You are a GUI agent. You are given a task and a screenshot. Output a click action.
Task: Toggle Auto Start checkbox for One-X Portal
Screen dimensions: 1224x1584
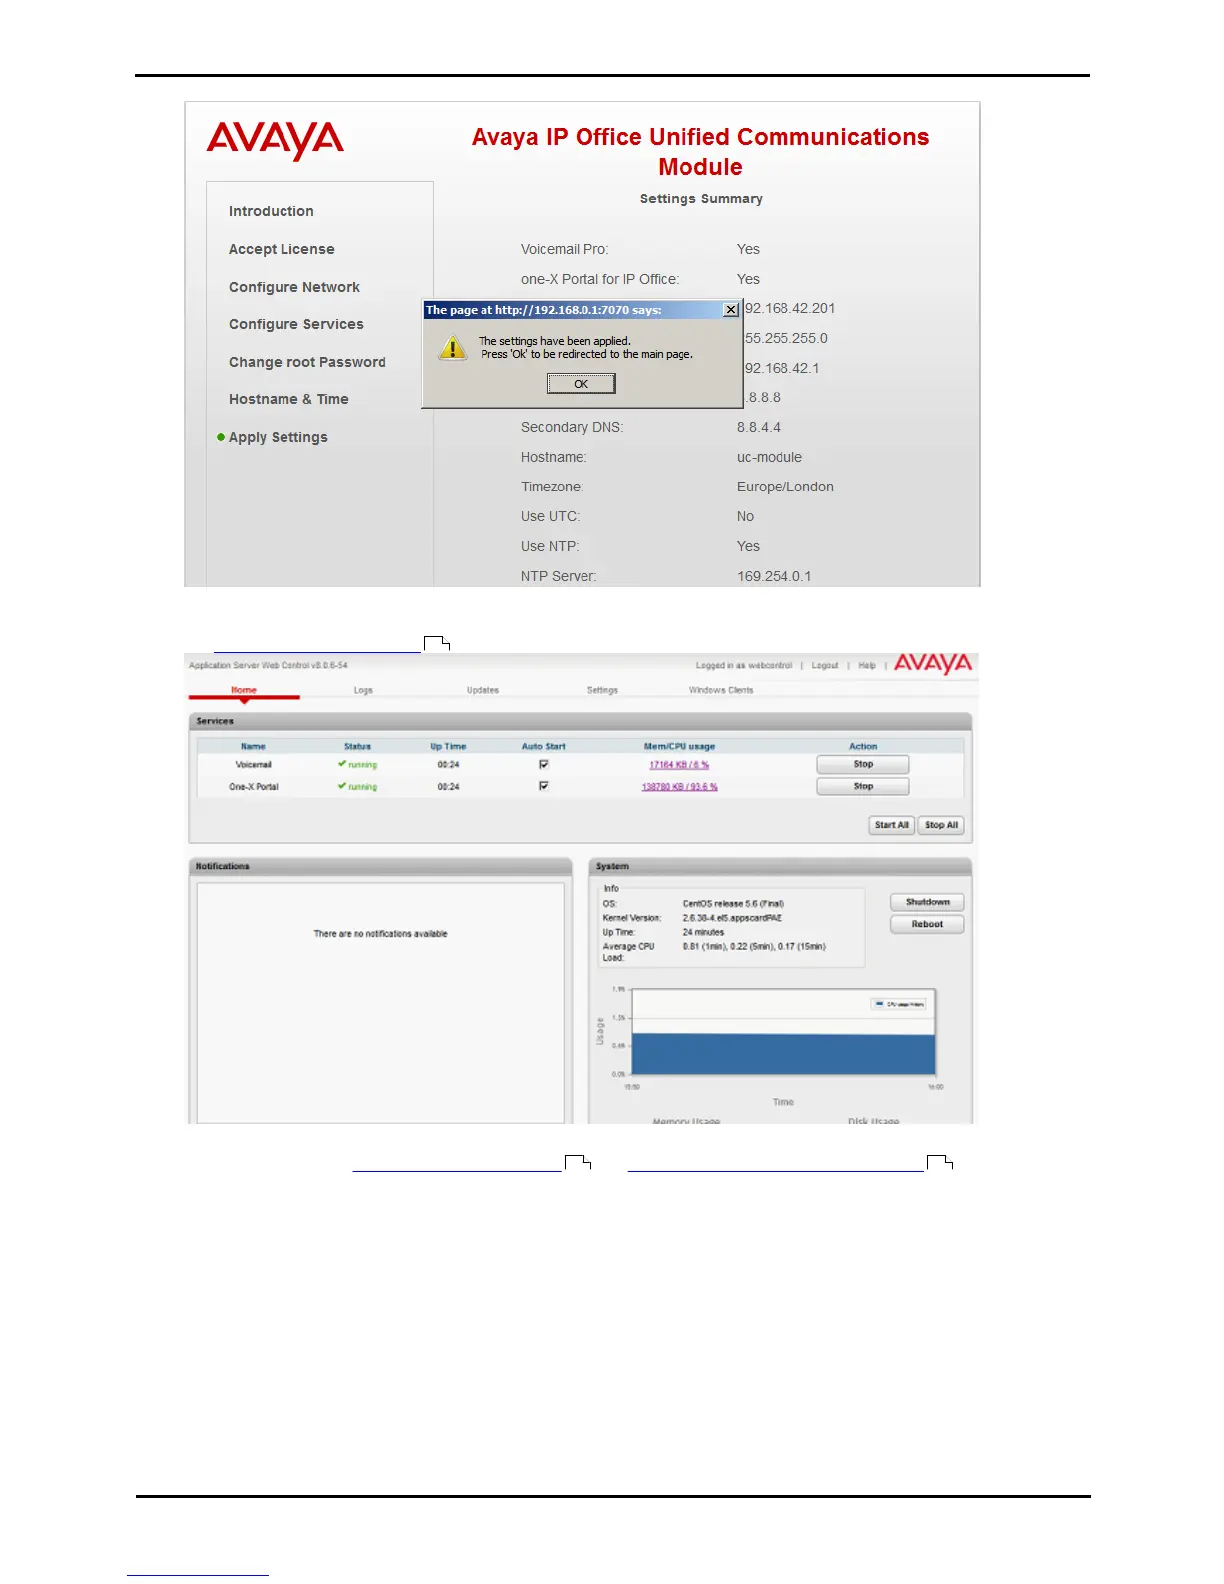click(x=544, y=786)
